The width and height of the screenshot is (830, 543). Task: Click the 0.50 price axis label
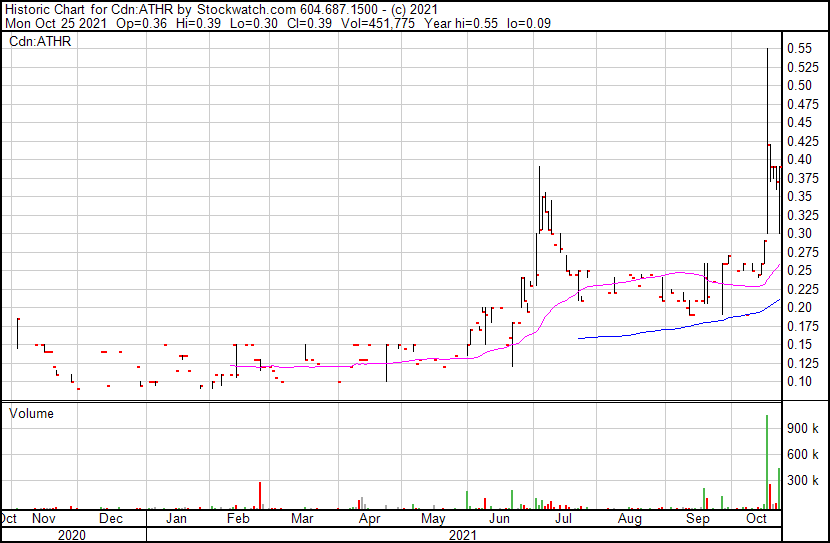(799, 85)
